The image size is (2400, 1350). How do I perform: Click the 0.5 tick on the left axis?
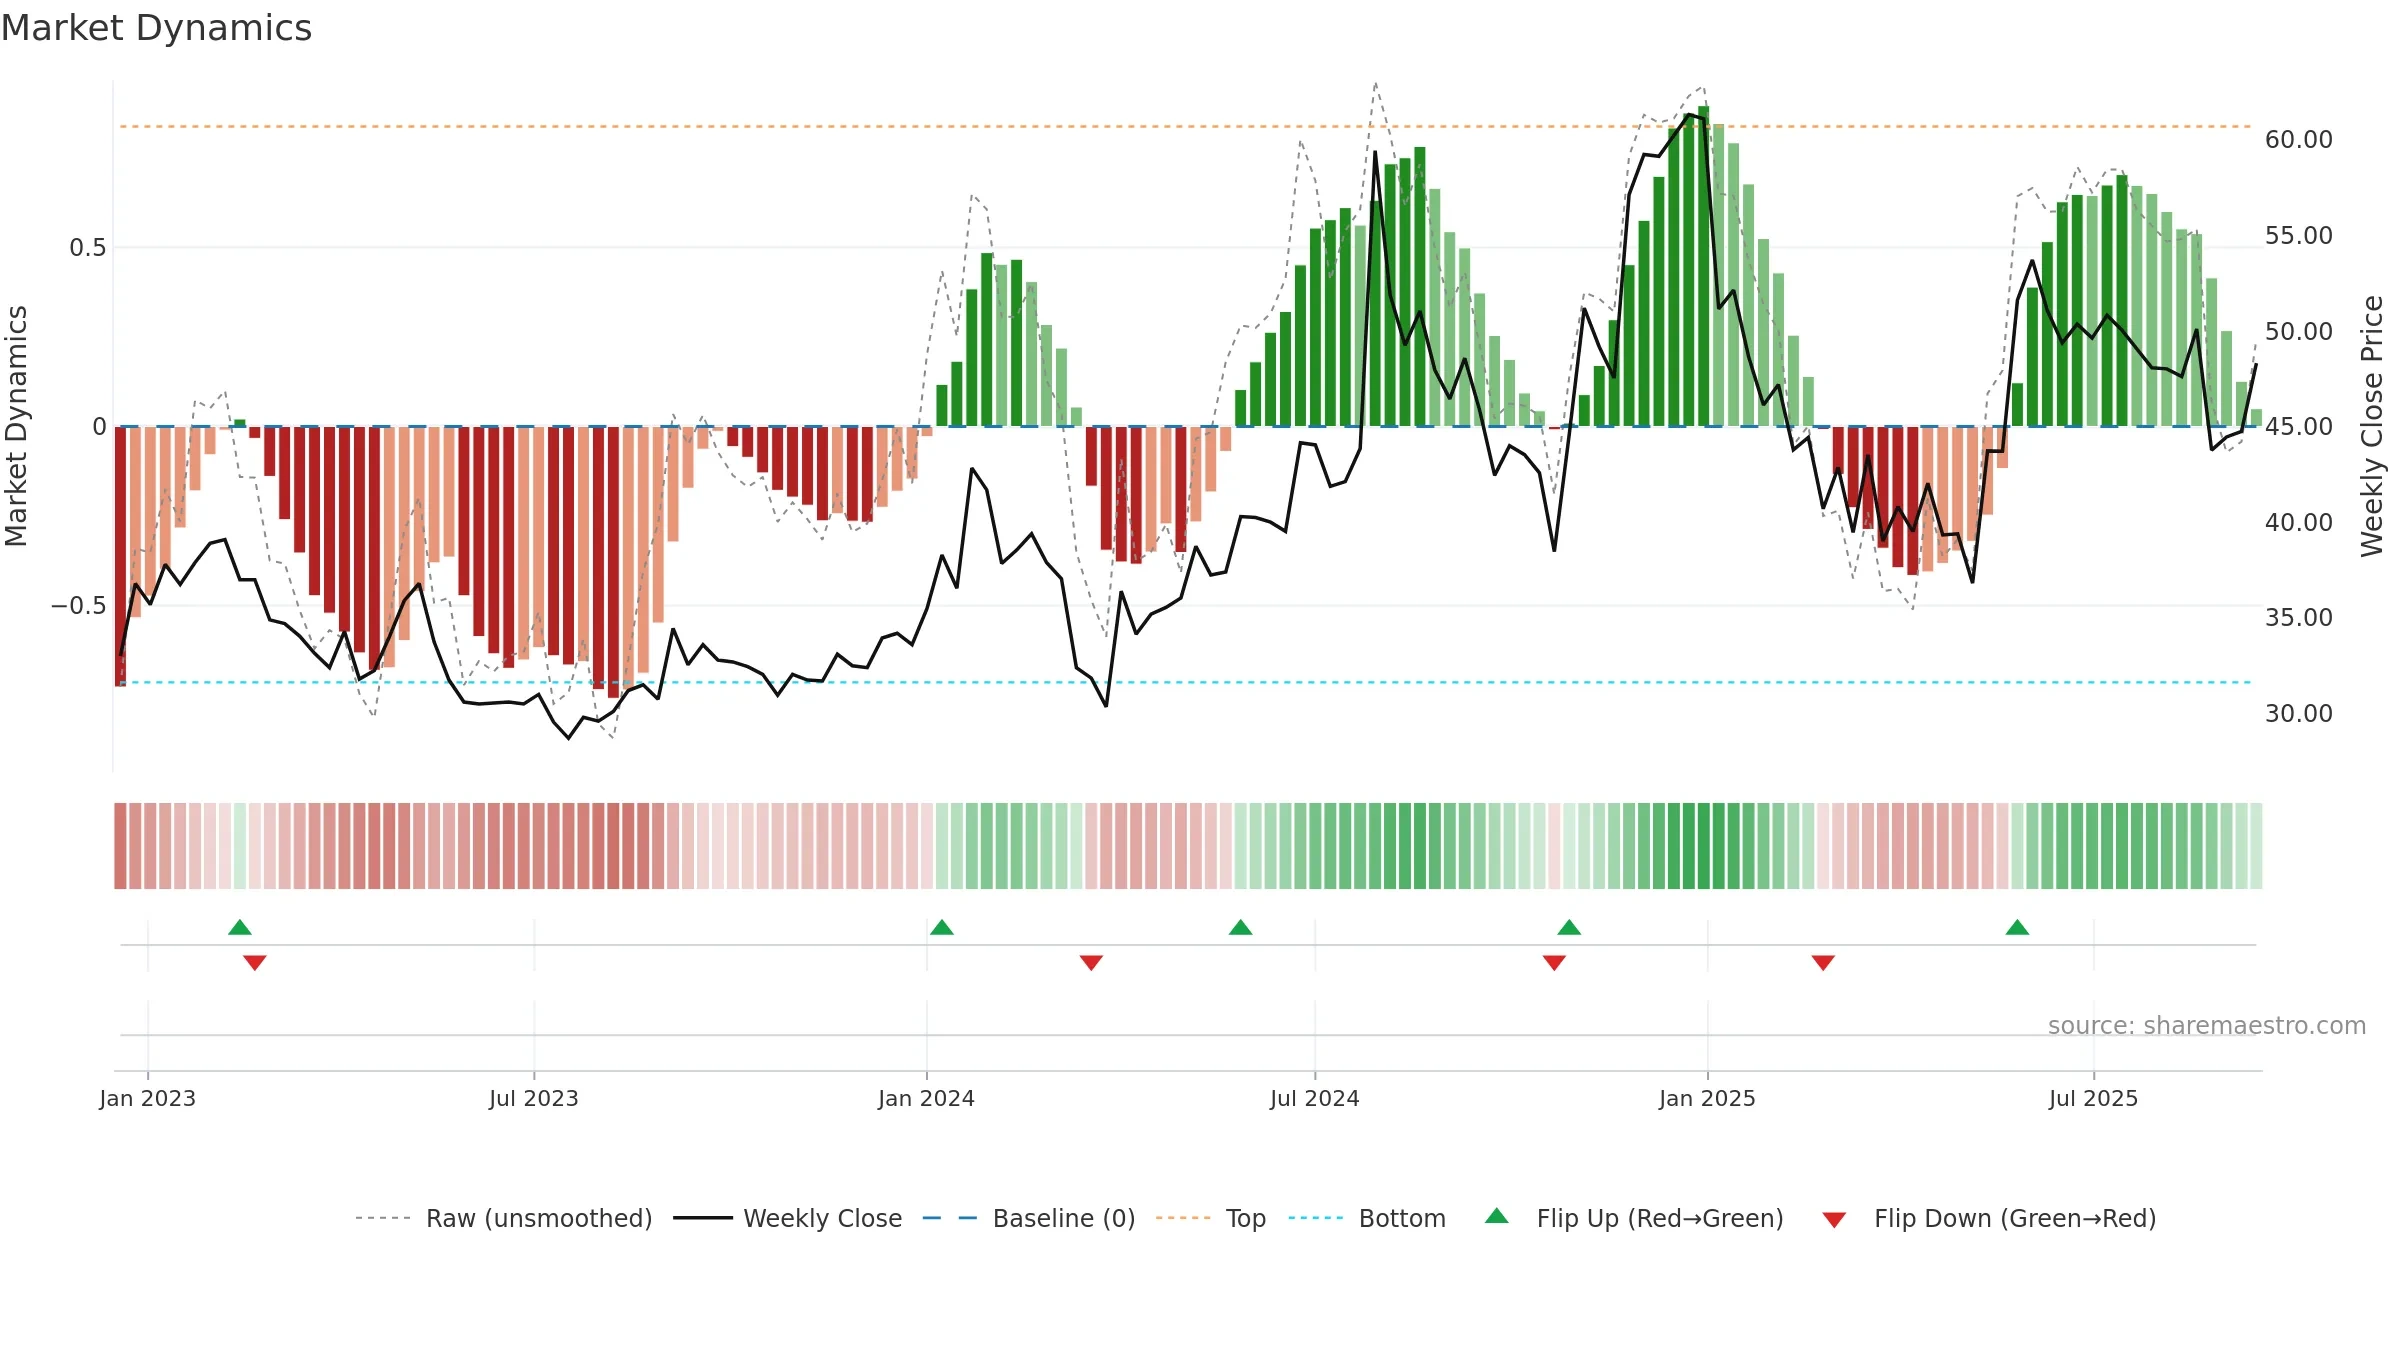pyautogui.click(x=88, y=247)
